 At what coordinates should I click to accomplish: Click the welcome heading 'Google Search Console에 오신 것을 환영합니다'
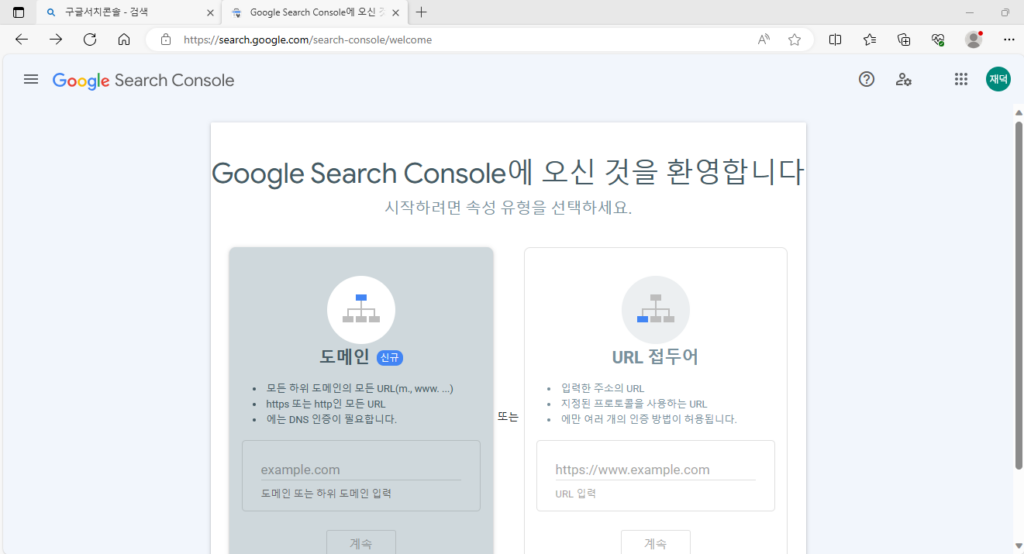click(508, 172)
